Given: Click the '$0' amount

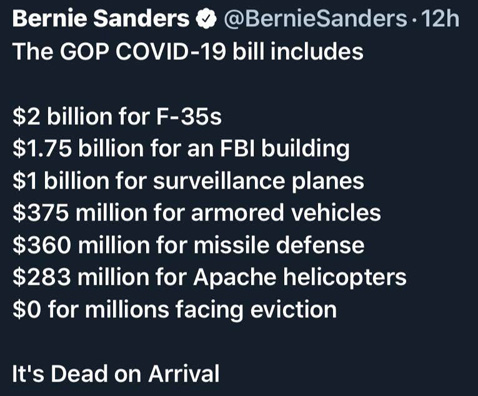Looking at the screenshot, I should click(27, 309).
